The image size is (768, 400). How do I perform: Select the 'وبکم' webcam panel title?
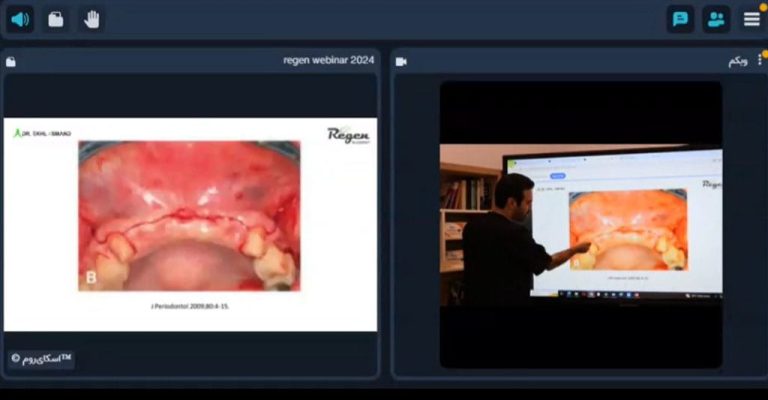pyautogui.click(x=738, y=61)
